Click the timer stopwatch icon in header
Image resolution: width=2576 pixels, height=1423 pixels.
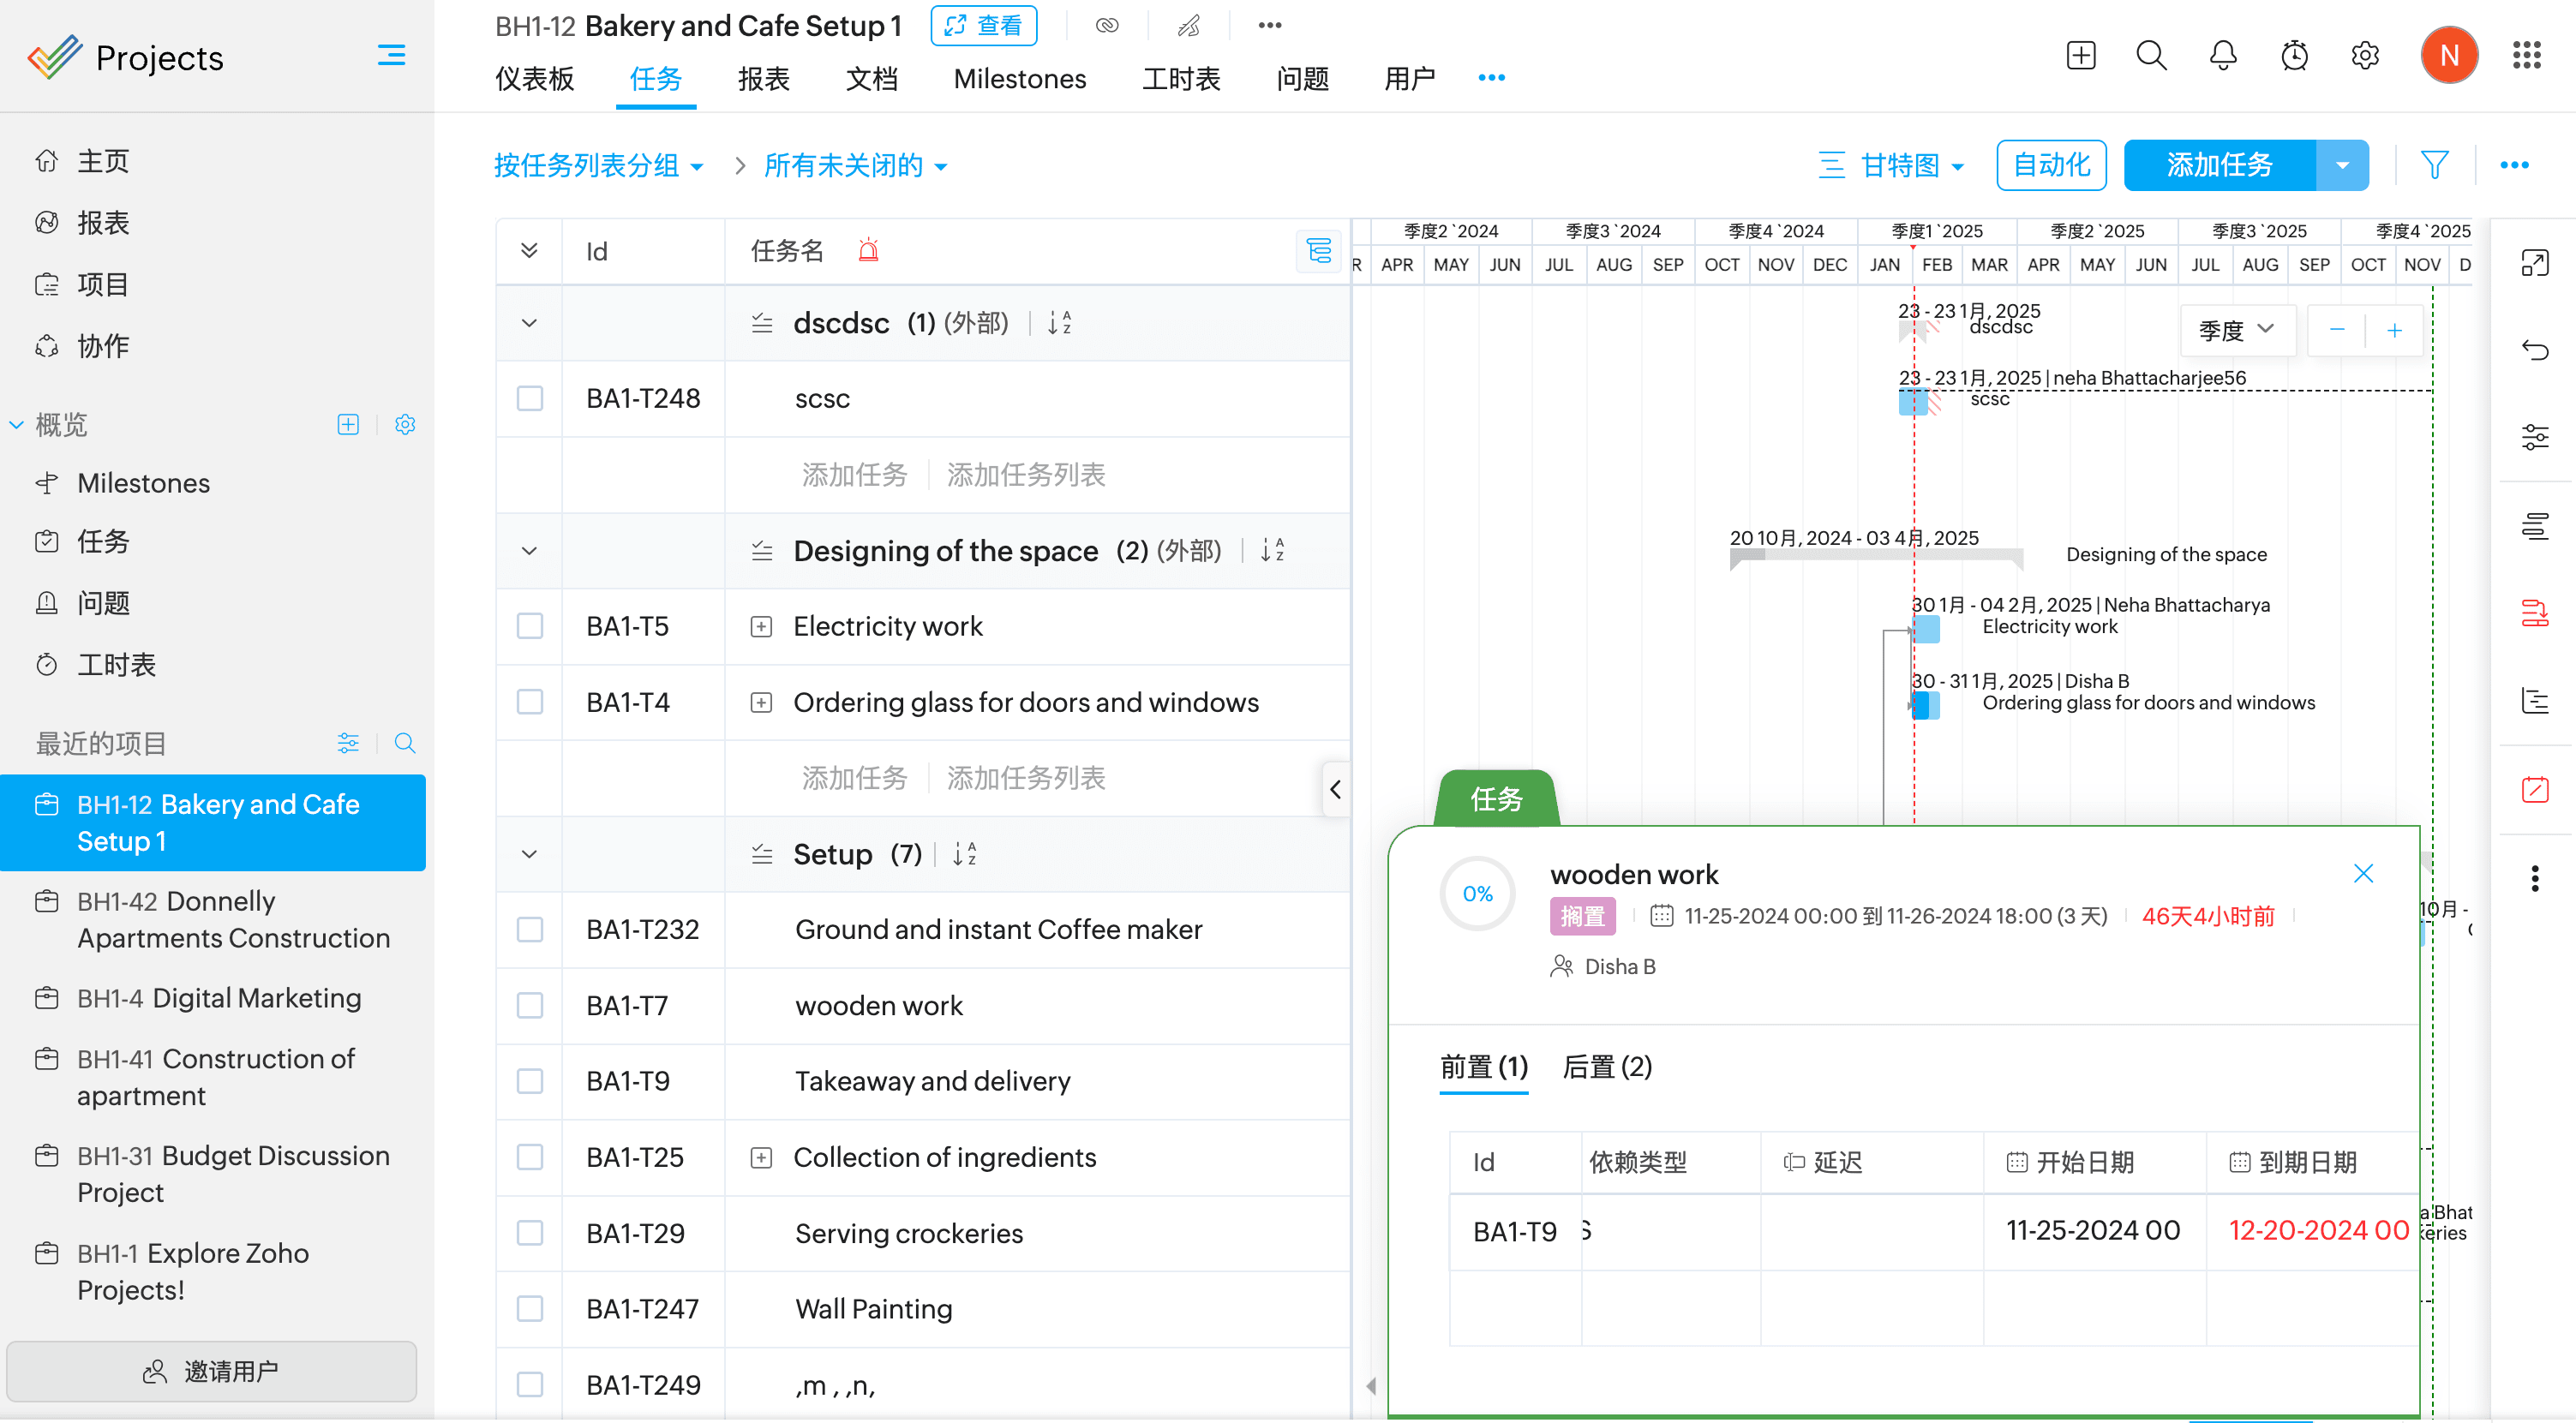2294,56
